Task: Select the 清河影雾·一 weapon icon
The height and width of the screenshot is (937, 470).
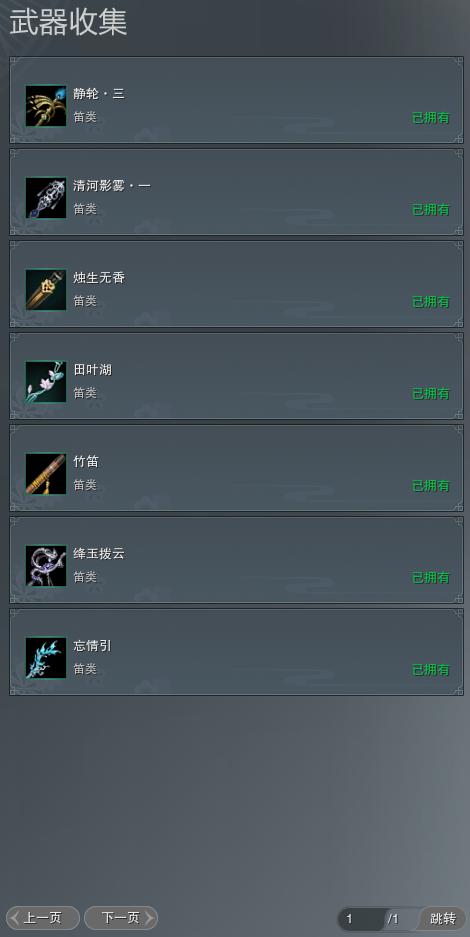Action: (46, 198)
